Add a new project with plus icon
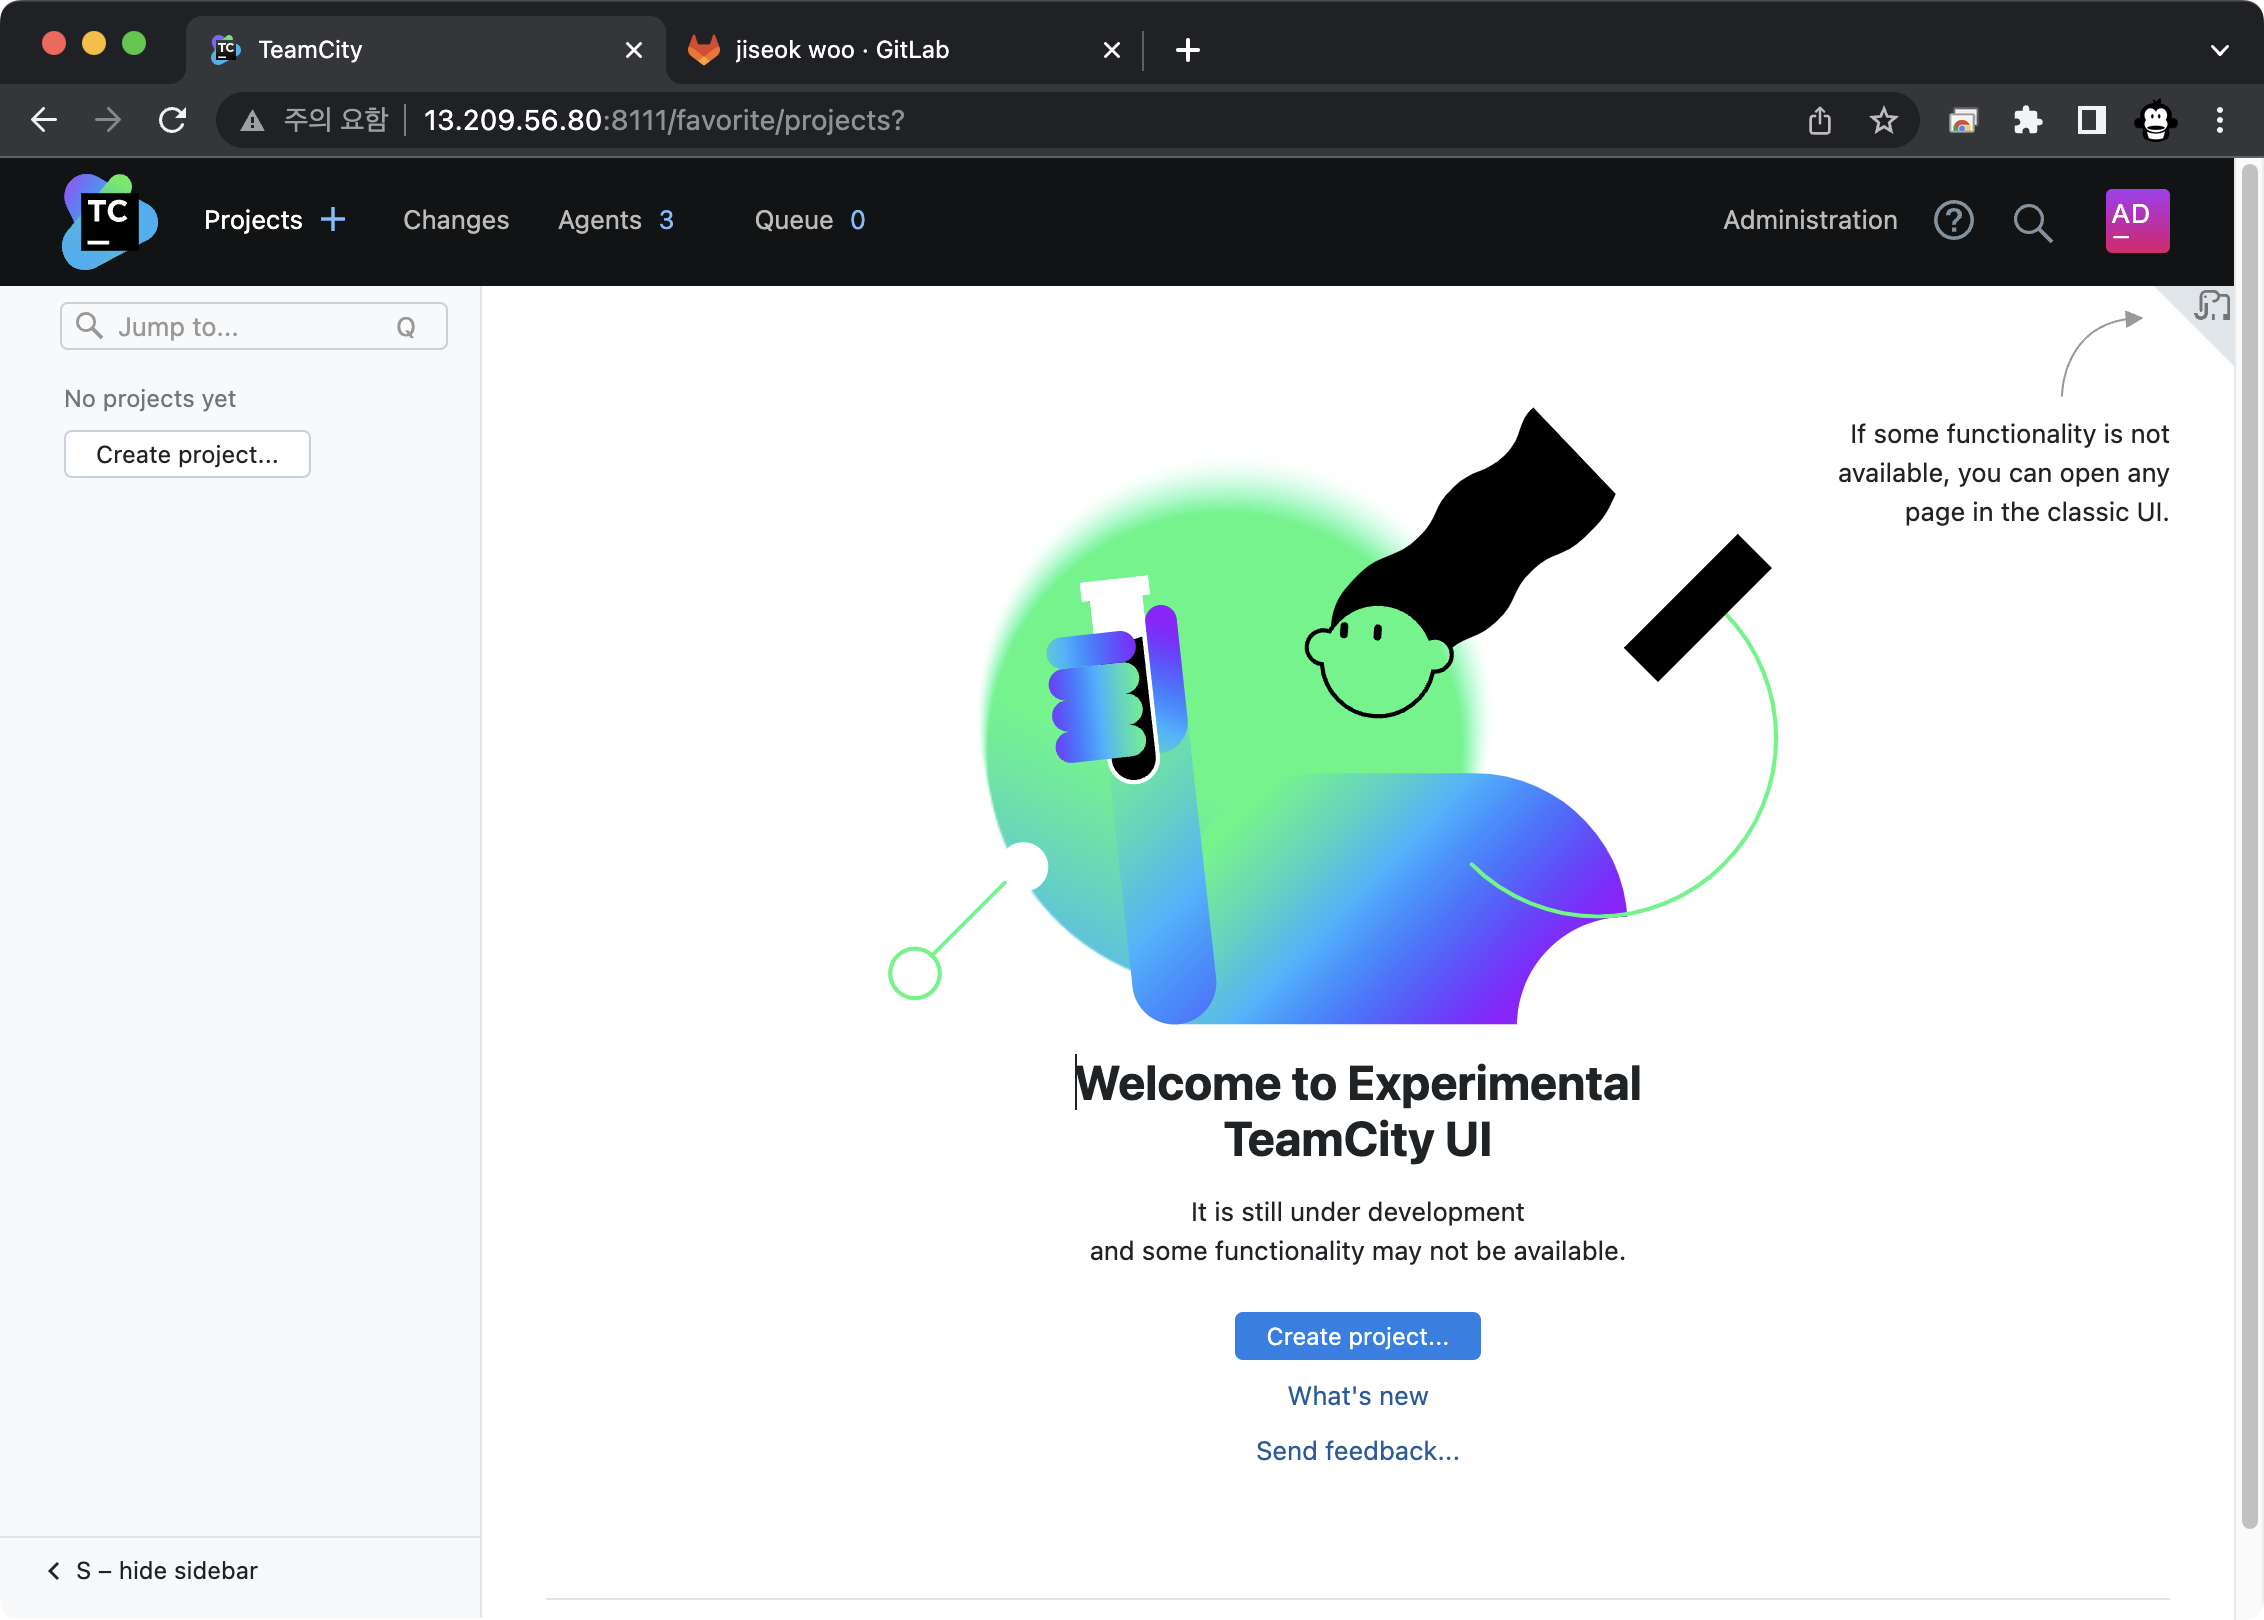 coord(333,219)
